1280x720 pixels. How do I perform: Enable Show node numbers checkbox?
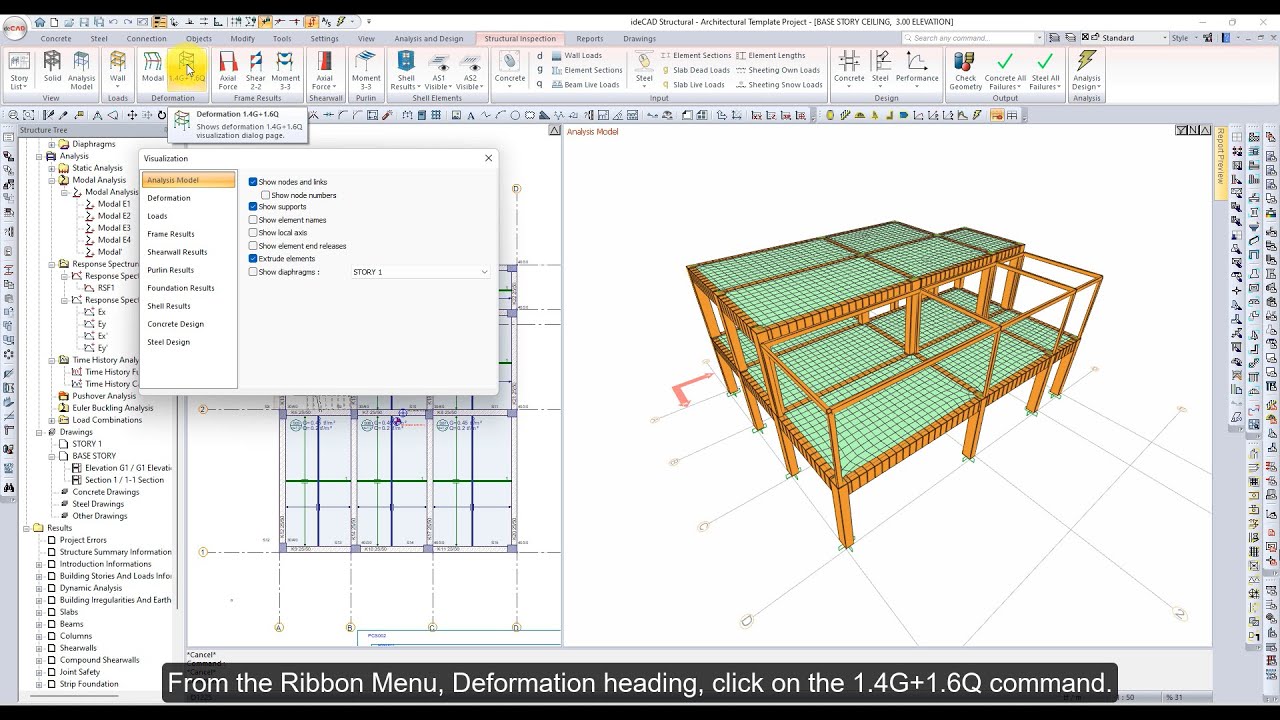click(x=266, y=195)
